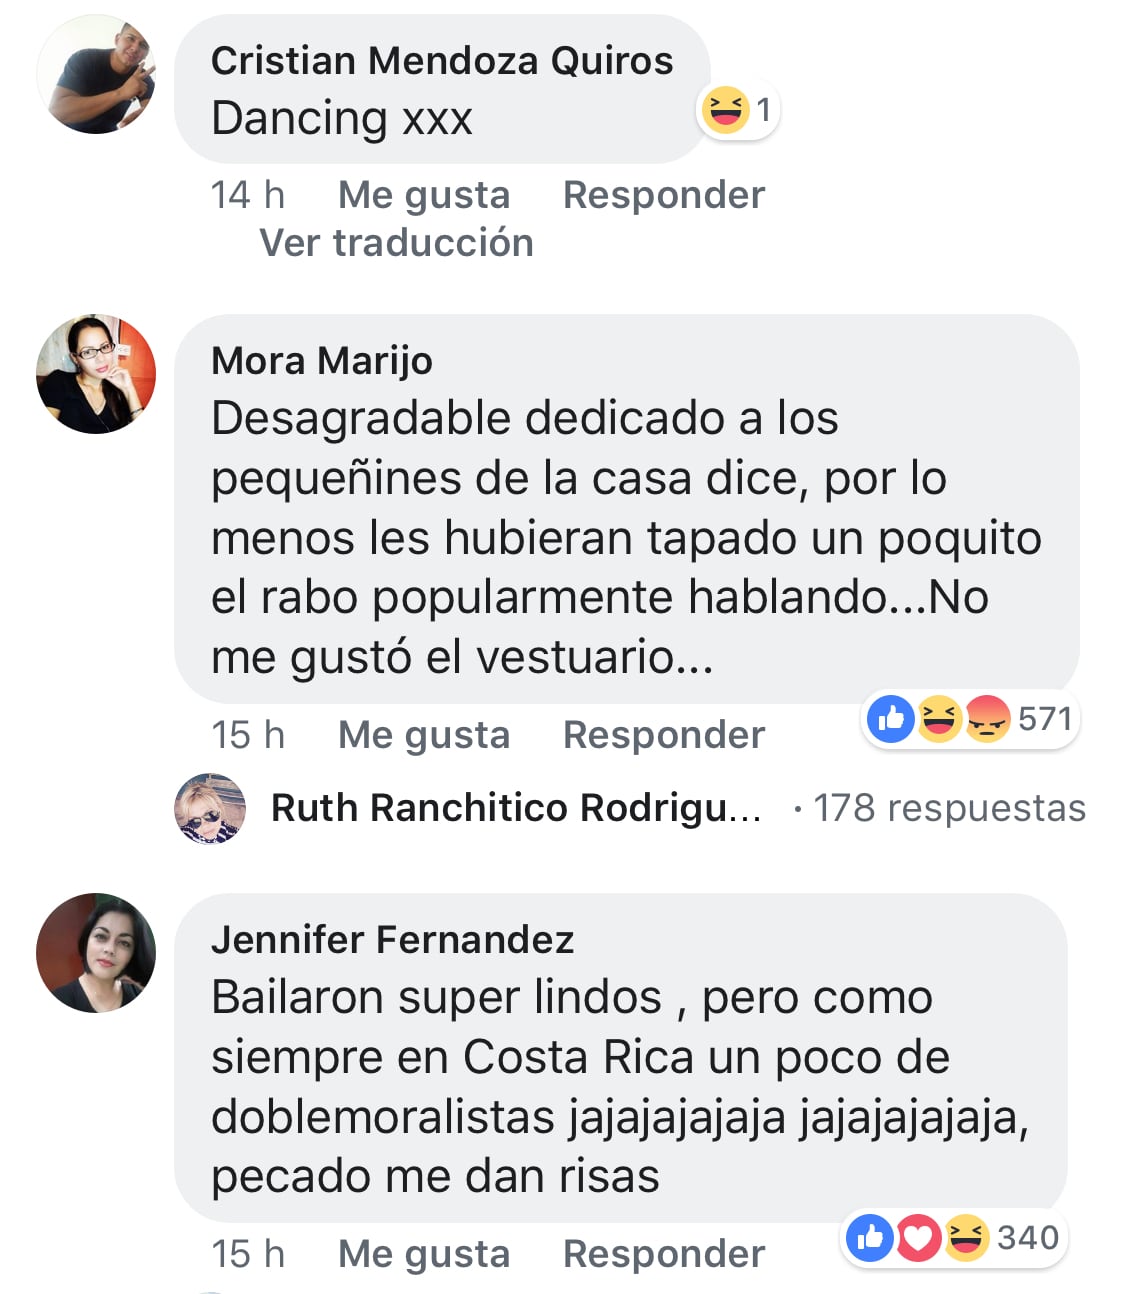Screen dimensions: 1125x1294
Task: Open Mora Marijo's profile photo
Action: point(96,374)
